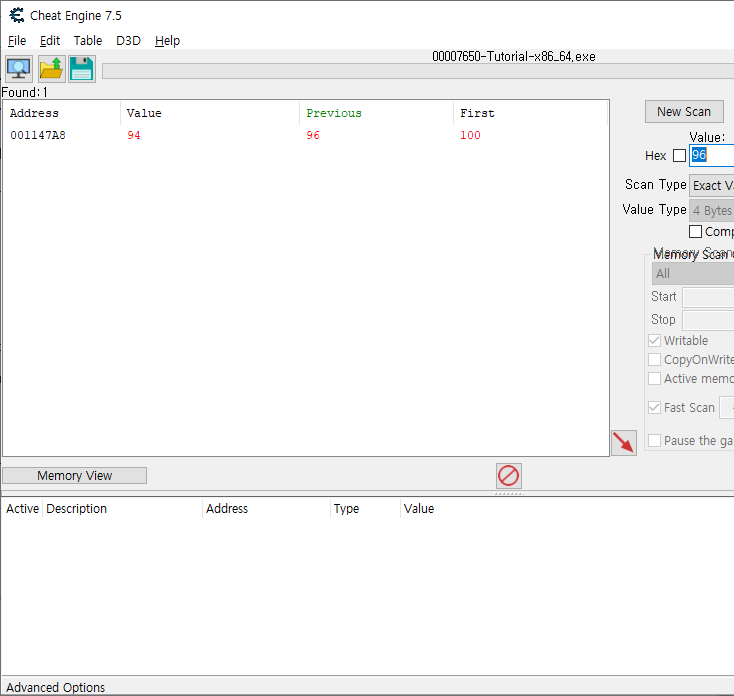The height and width of the screenshot is (696, 734).
Task: Click the Value input field containing 96
Action: [712, 155]
